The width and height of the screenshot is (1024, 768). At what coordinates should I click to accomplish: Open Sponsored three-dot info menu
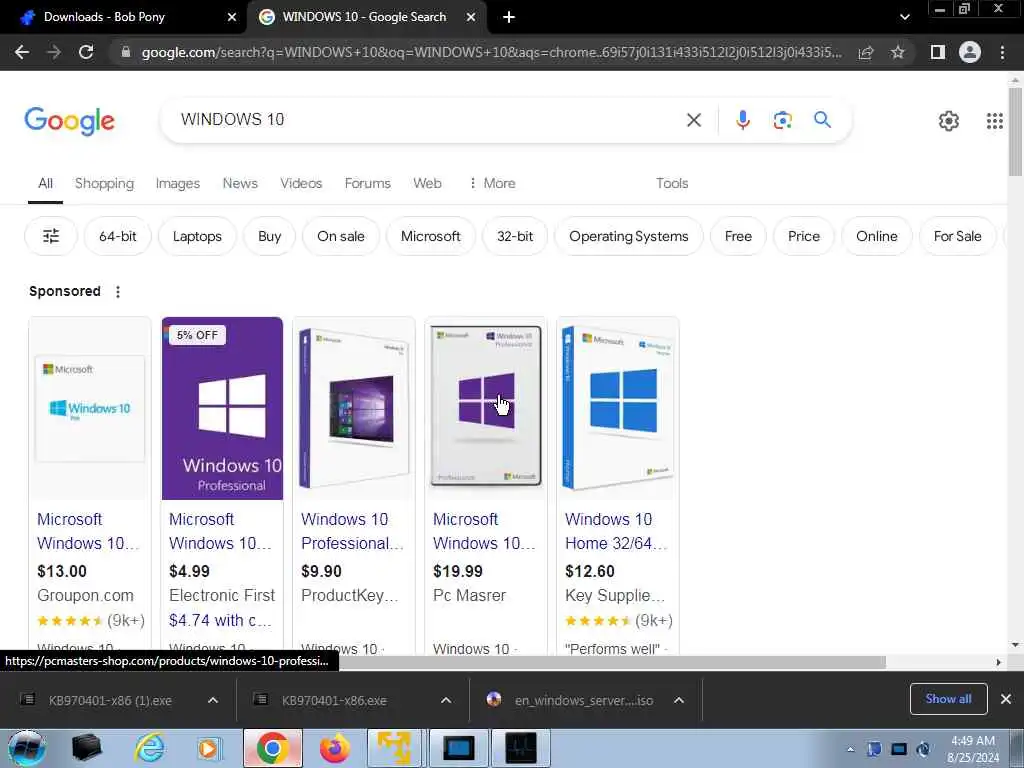point(118,292)
